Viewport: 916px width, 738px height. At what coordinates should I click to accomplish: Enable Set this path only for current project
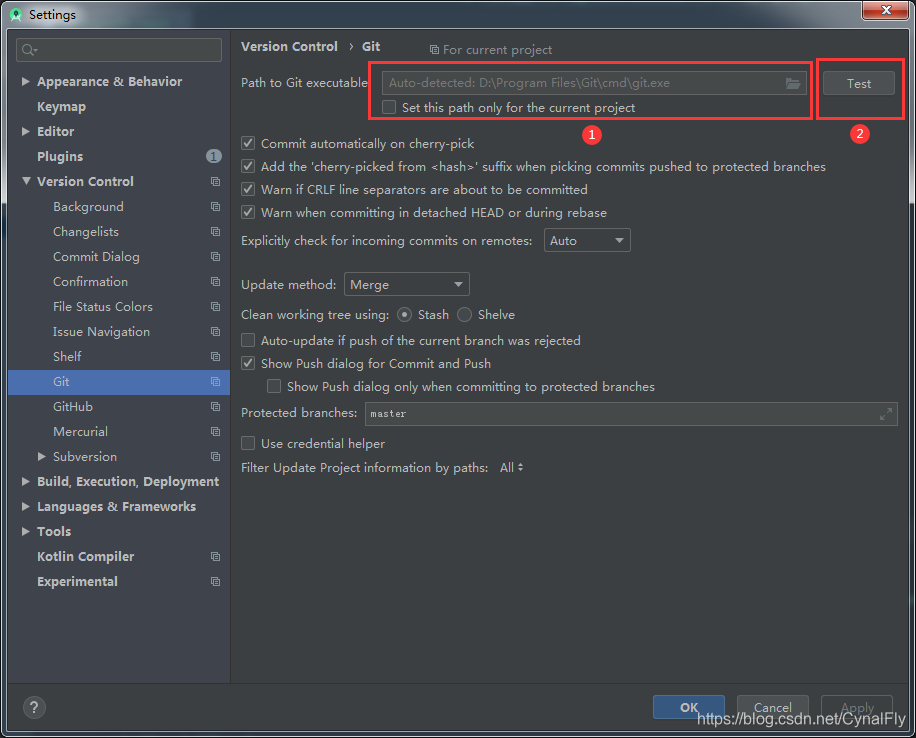pos(389,108)
